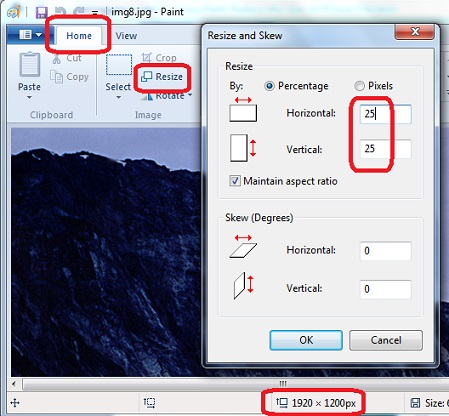Click the Cut scissors command
449x416 pixels.
click(67, 58)
